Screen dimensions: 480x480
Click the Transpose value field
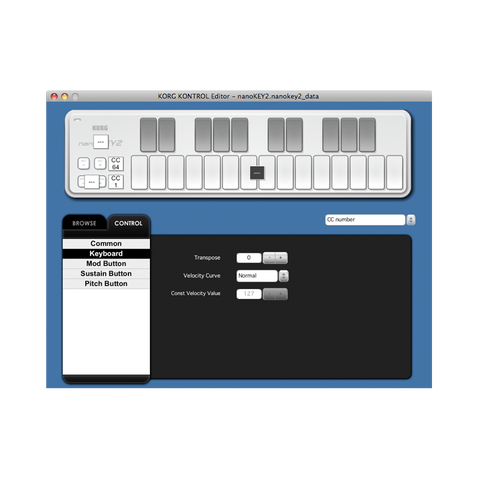pos(249,258)
